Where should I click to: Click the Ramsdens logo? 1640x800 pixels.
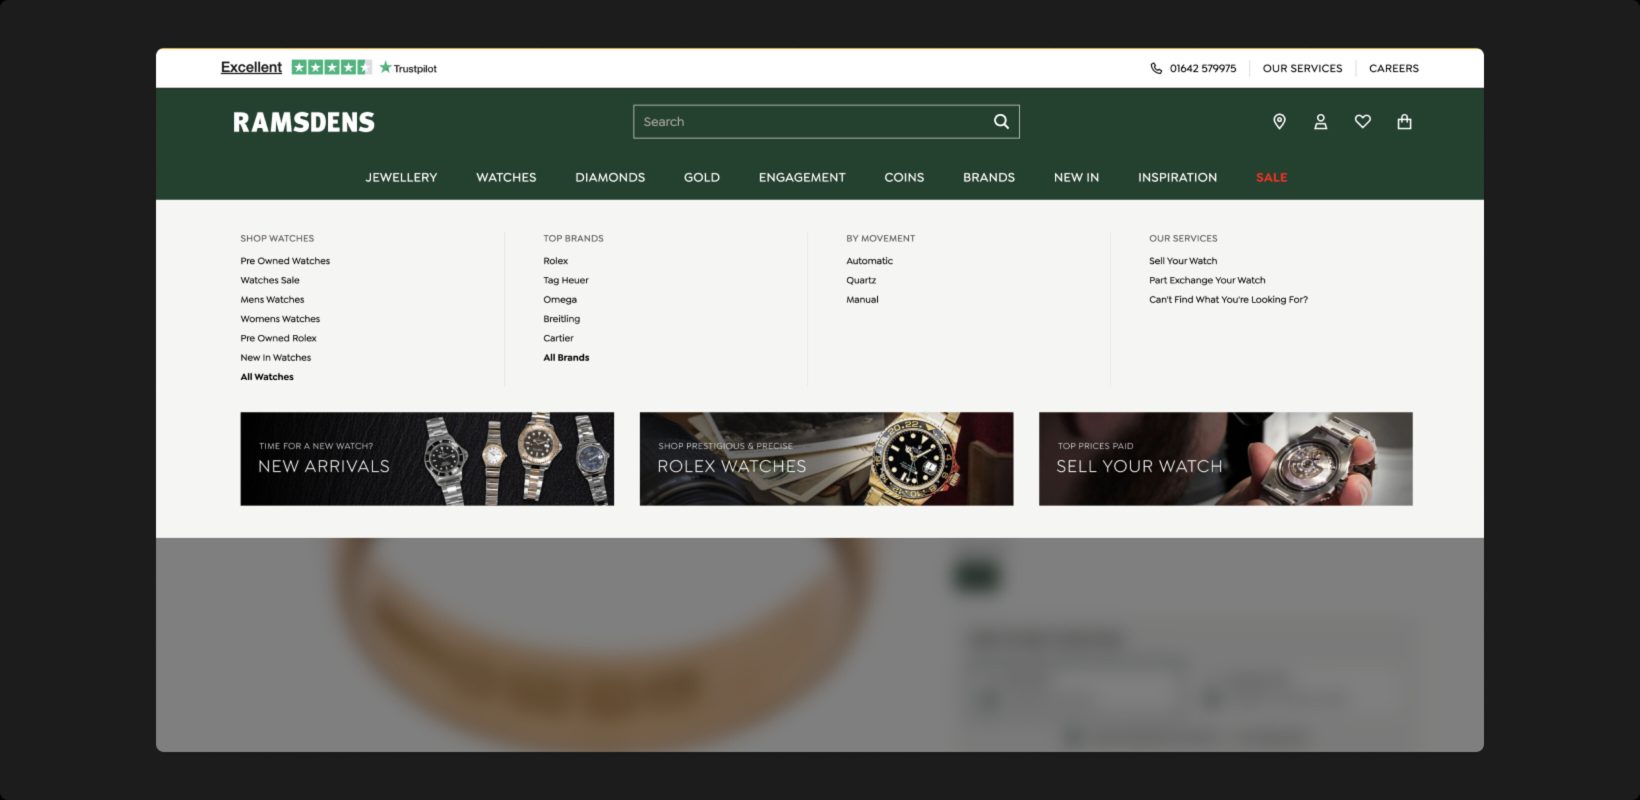pos(304,122)
